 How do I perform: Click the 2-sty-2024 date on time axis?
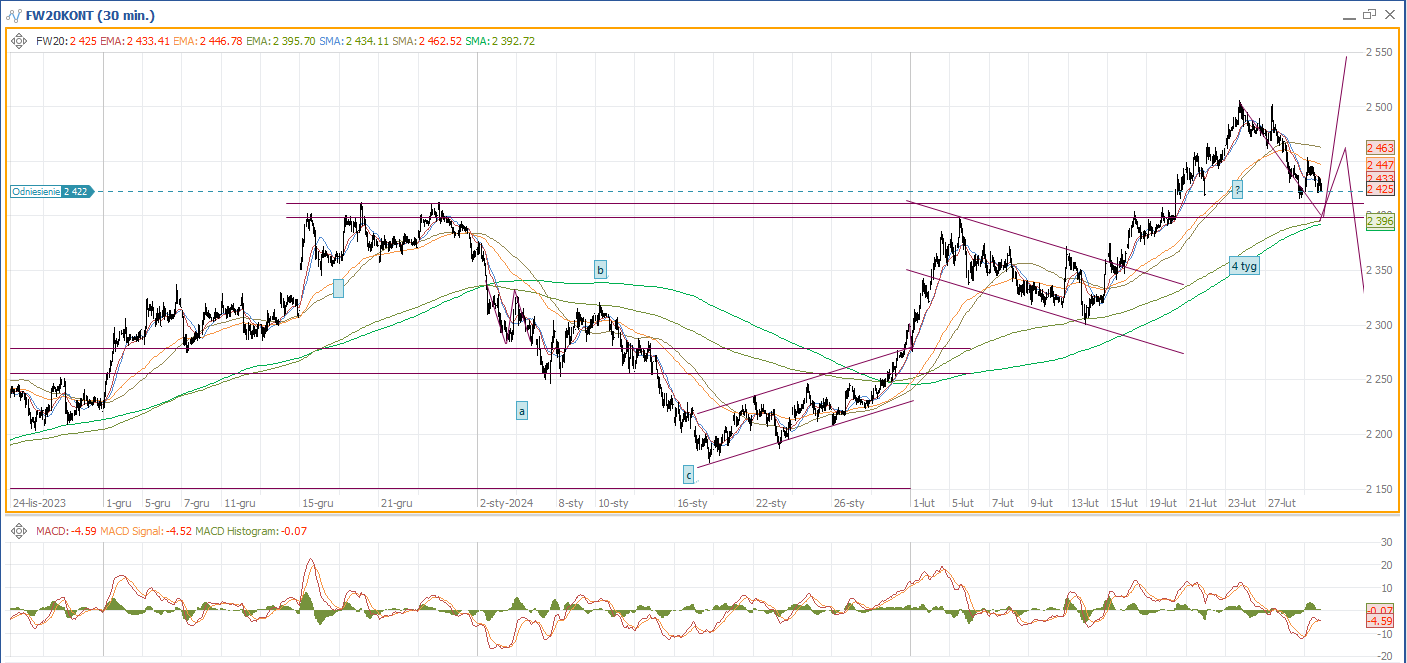coord(505,503)
